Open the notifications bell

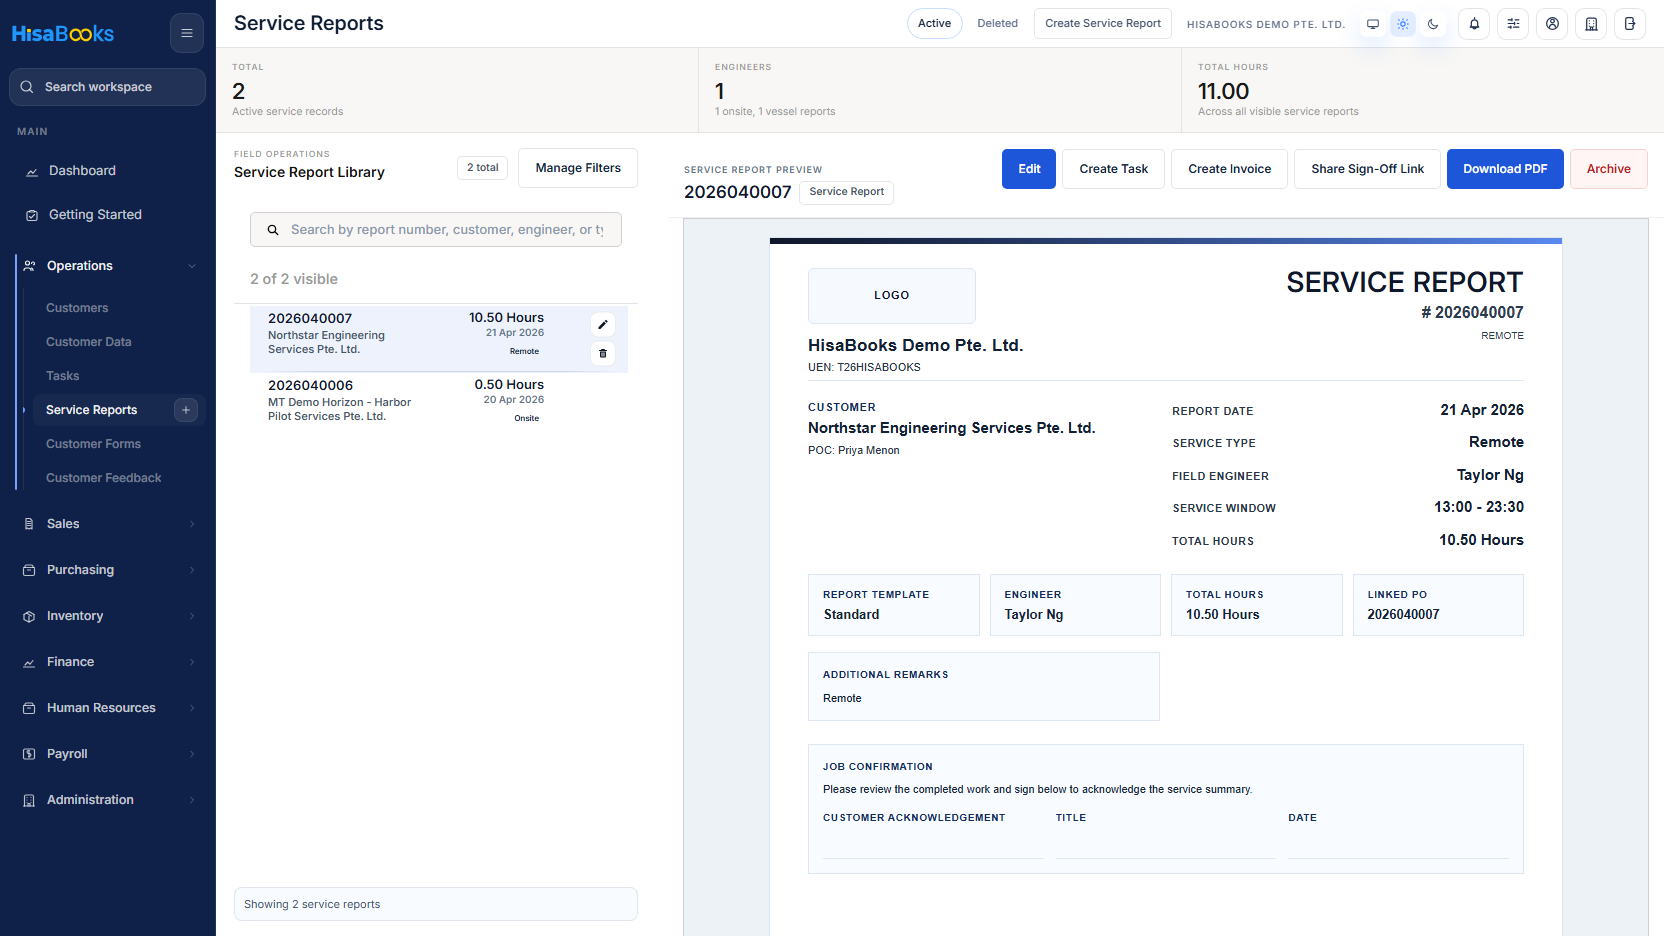pos(1474,24)
